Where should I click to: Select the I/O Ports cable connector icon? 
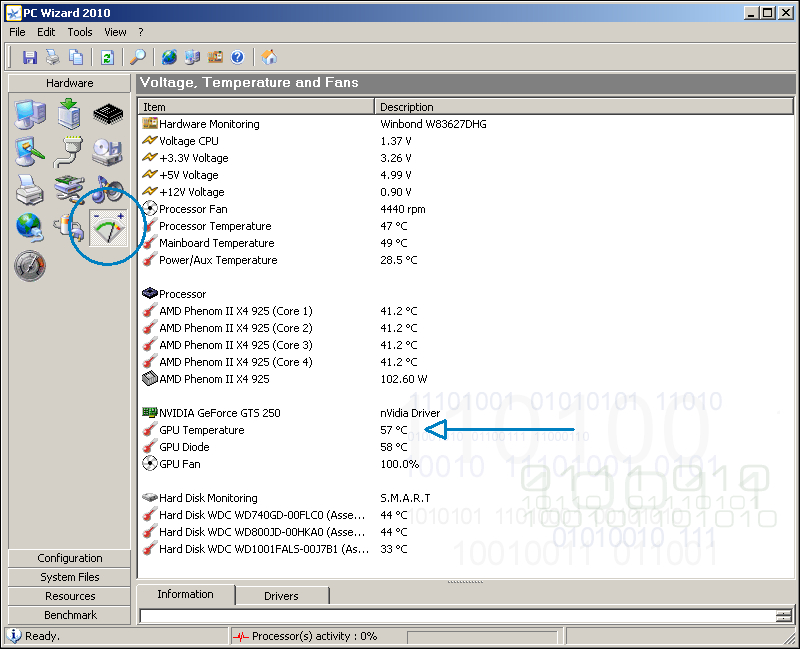click(69, 152)
